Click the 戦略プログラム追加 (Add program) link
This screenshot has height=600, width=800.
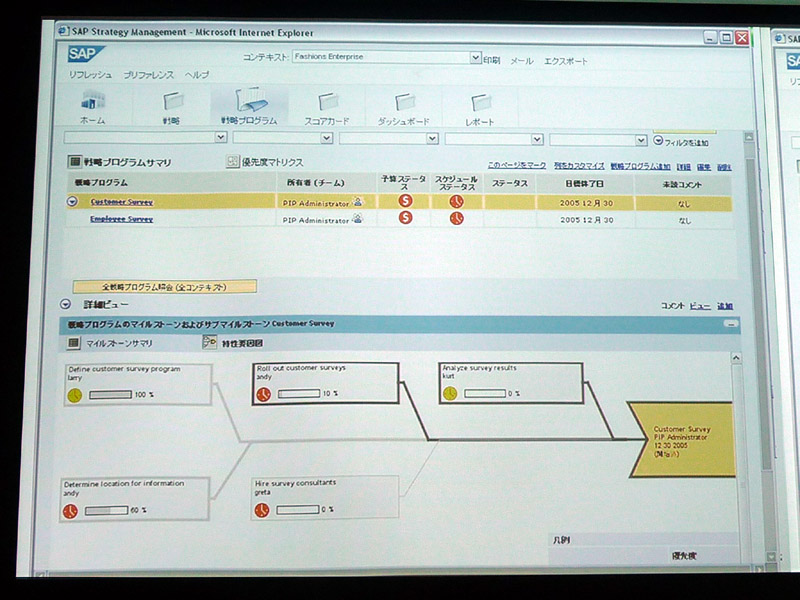click(640, 166)
